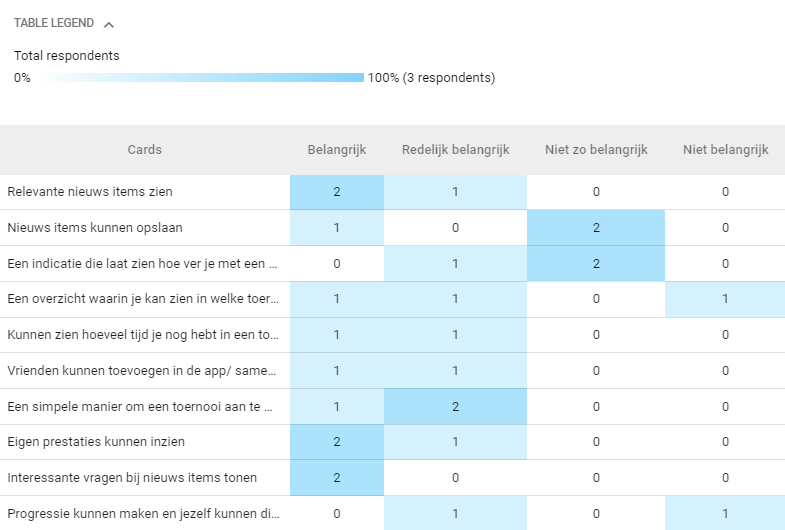Image resolution: width=785 pixels, height=530 pixels.
Task: Open the Relevante nieuws items zien card
Action: pos(96,192)
